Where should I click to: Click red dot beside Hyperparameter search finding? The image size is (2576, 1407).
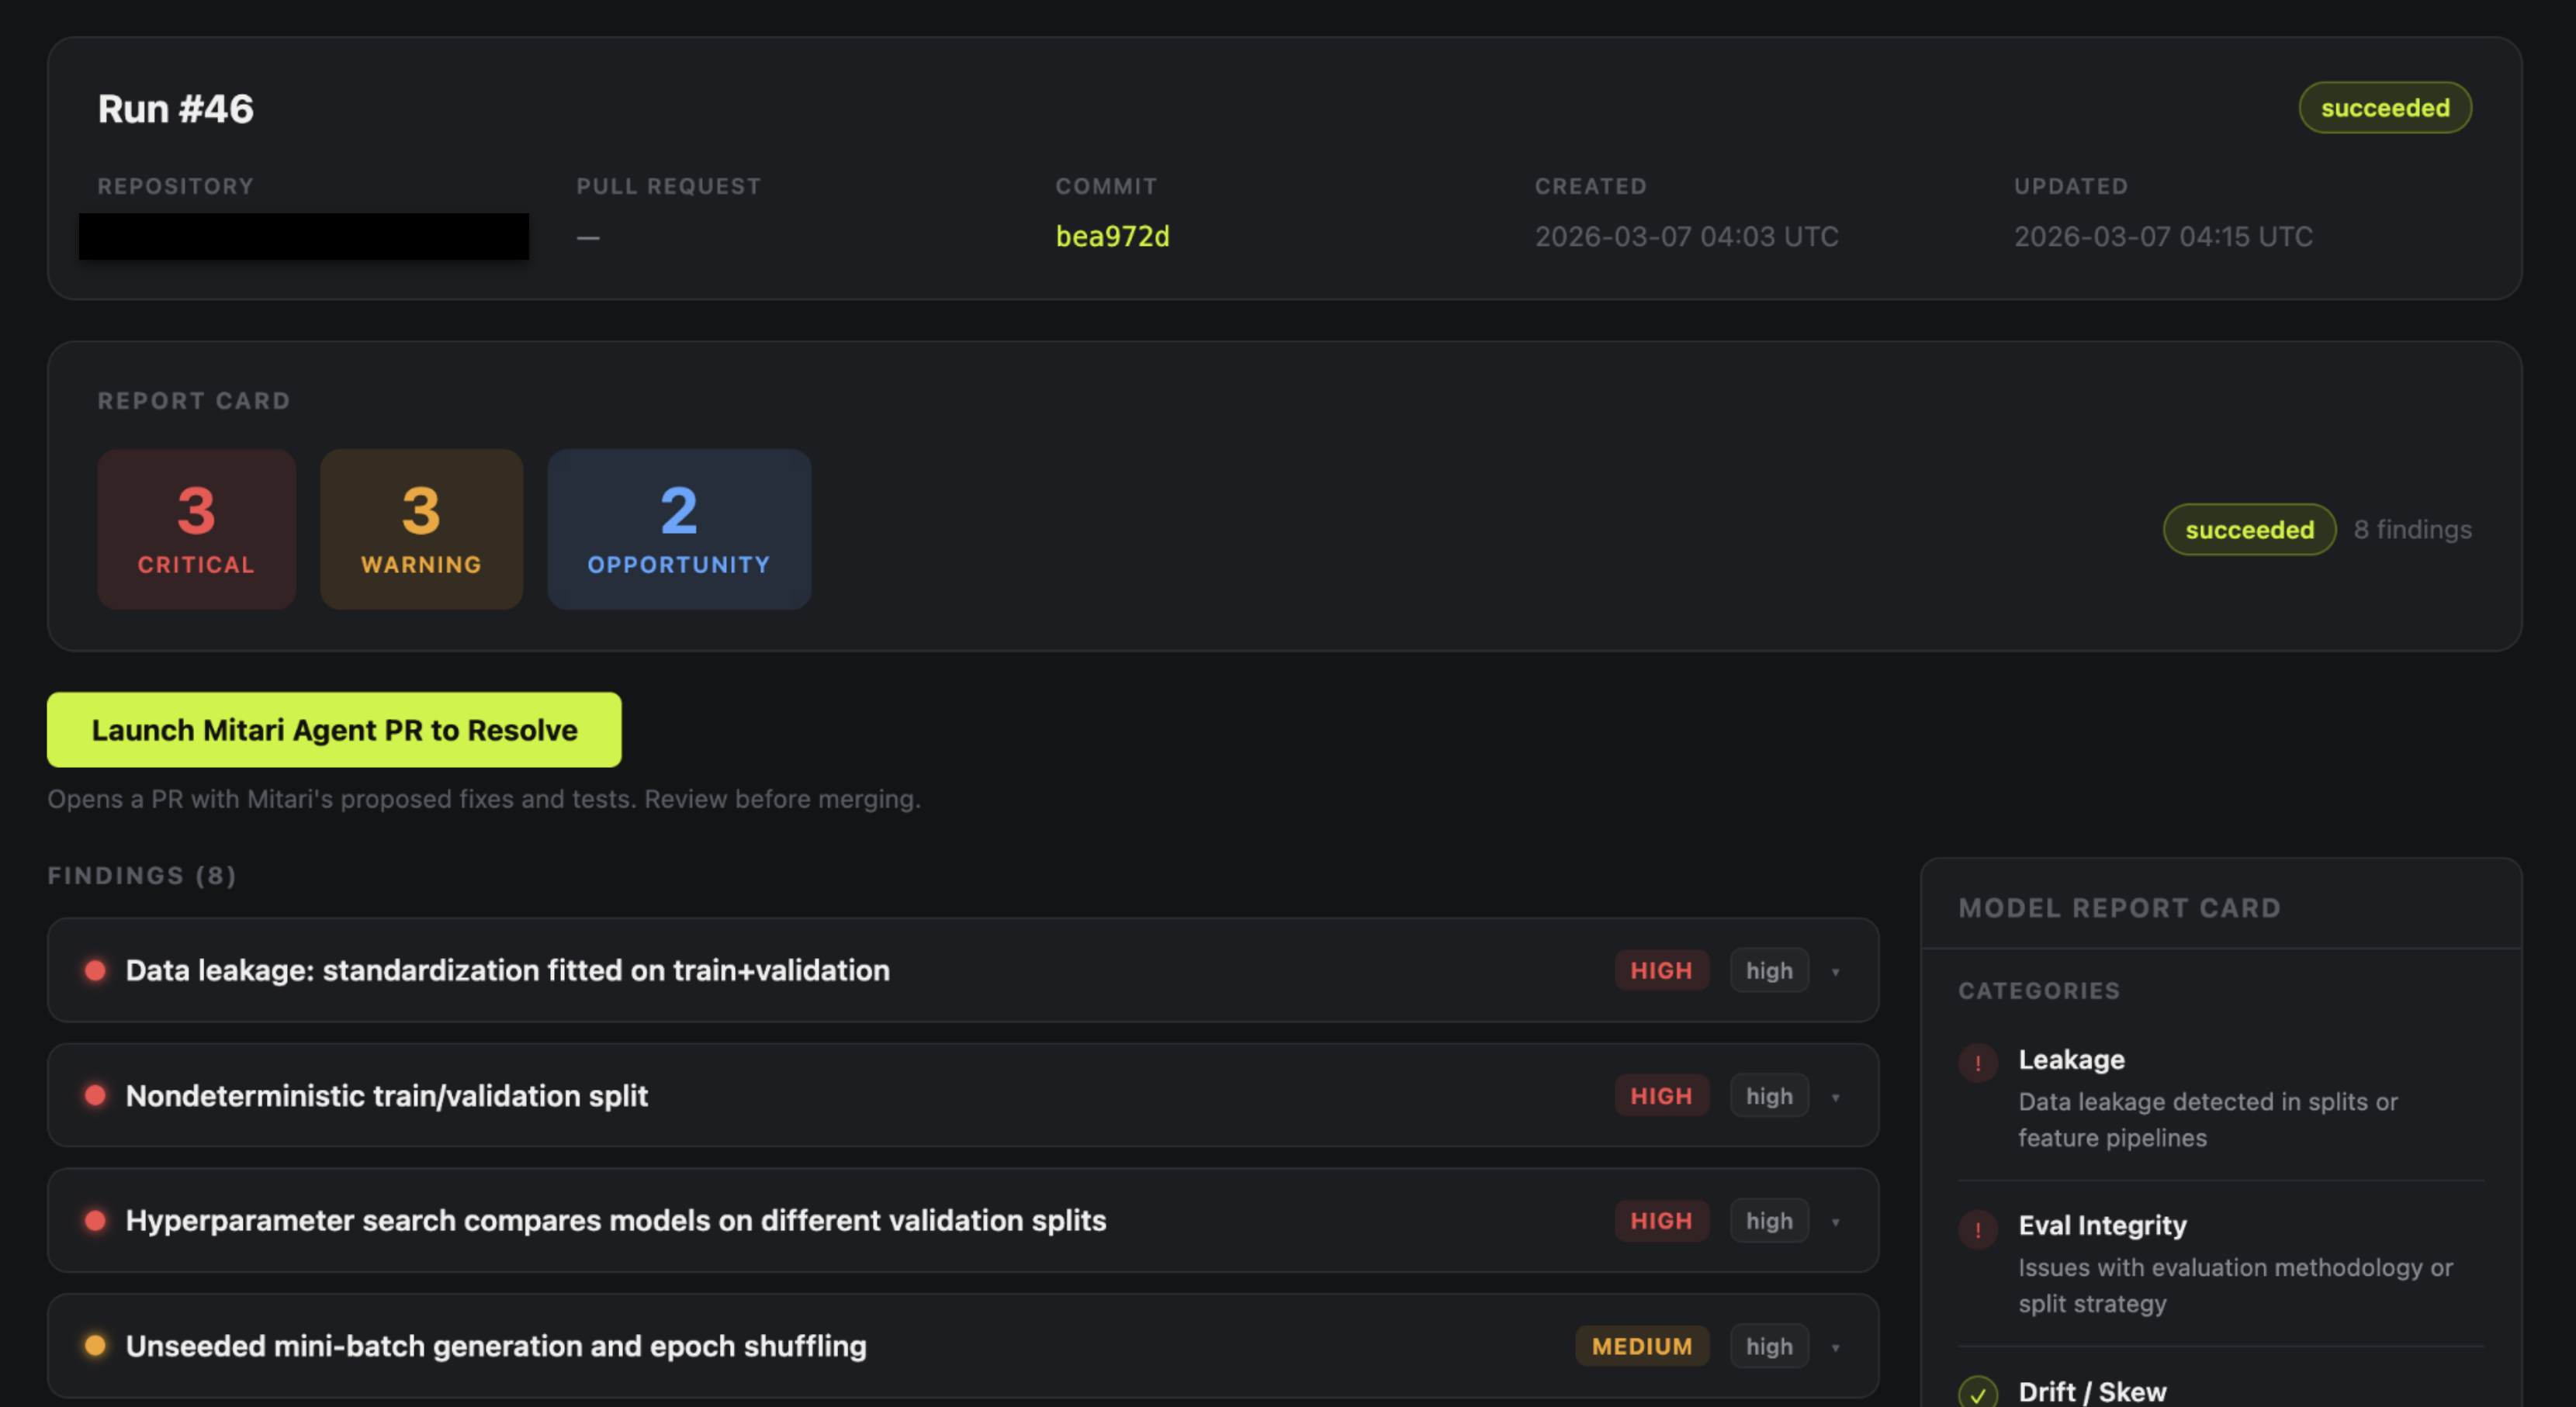(95, 1220)
